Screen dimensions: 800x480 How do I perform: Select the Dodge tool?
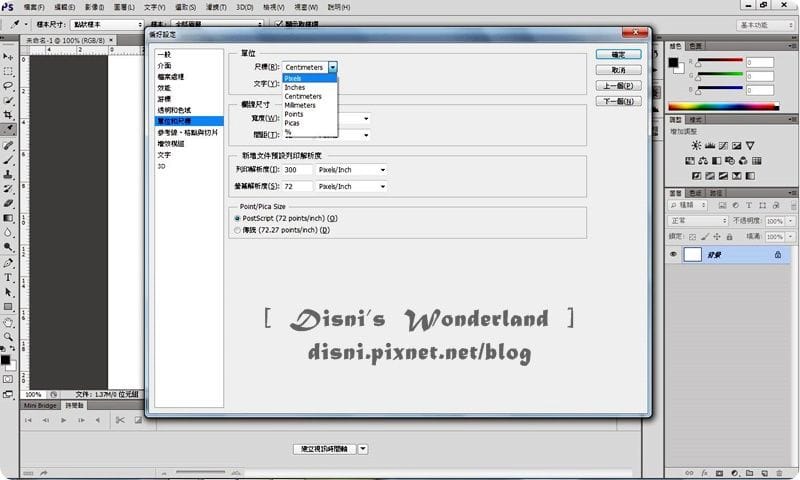(x=8, y=247)
